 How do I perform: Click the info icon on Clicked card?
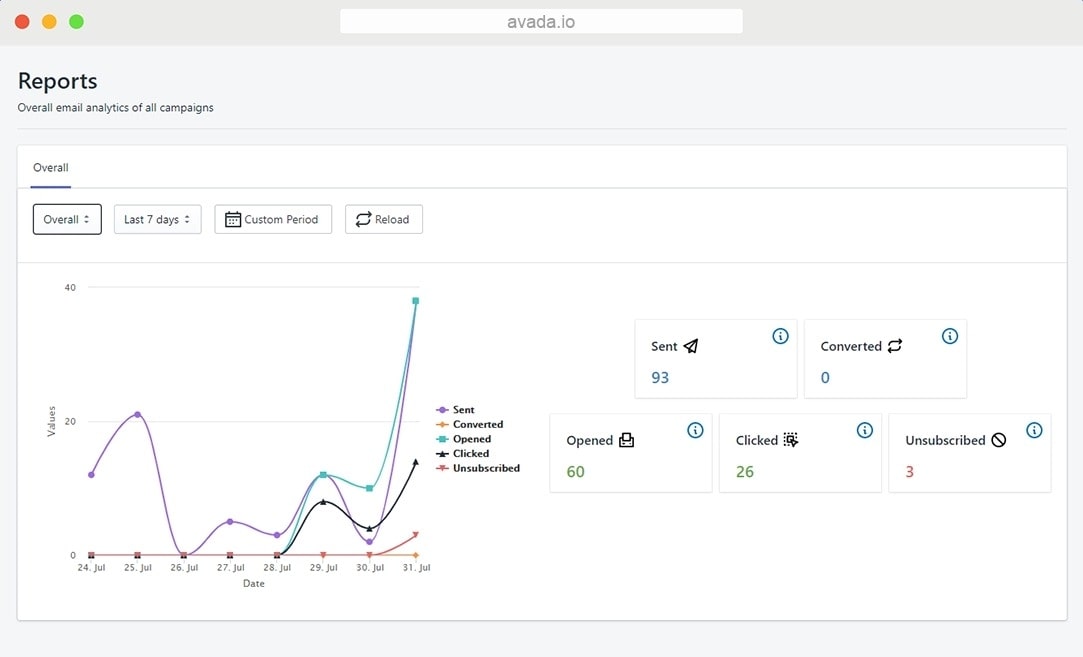point(864,430)
